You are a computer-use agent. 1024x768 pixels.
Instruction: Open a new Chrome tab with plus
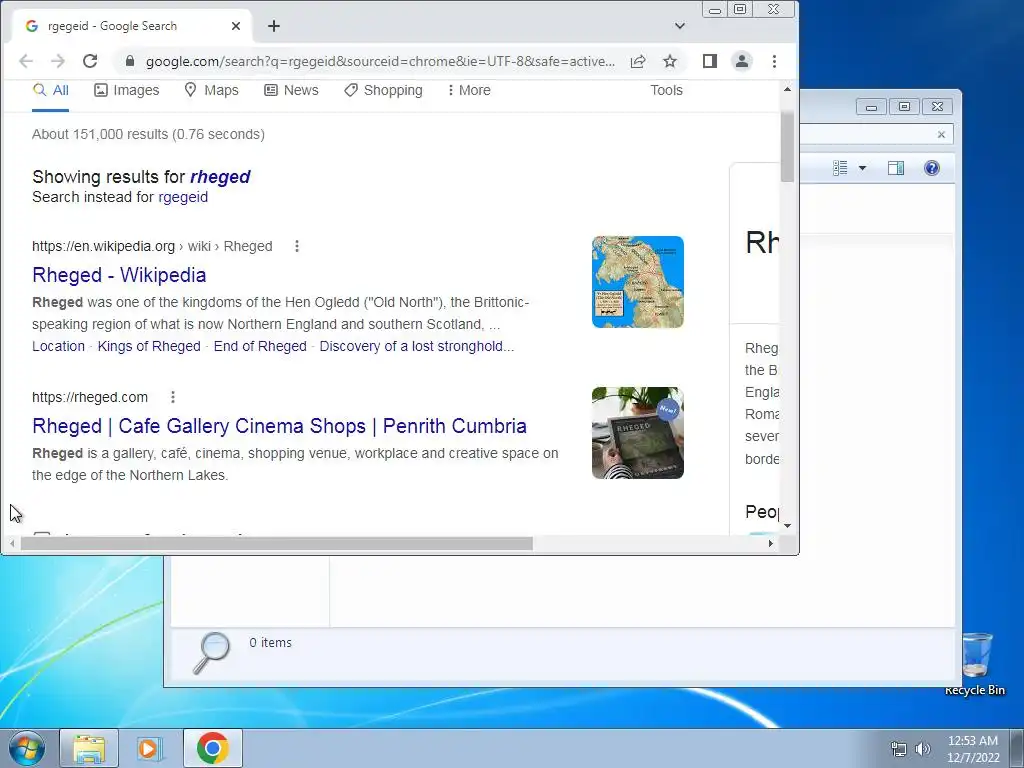(x=274, y=26)
